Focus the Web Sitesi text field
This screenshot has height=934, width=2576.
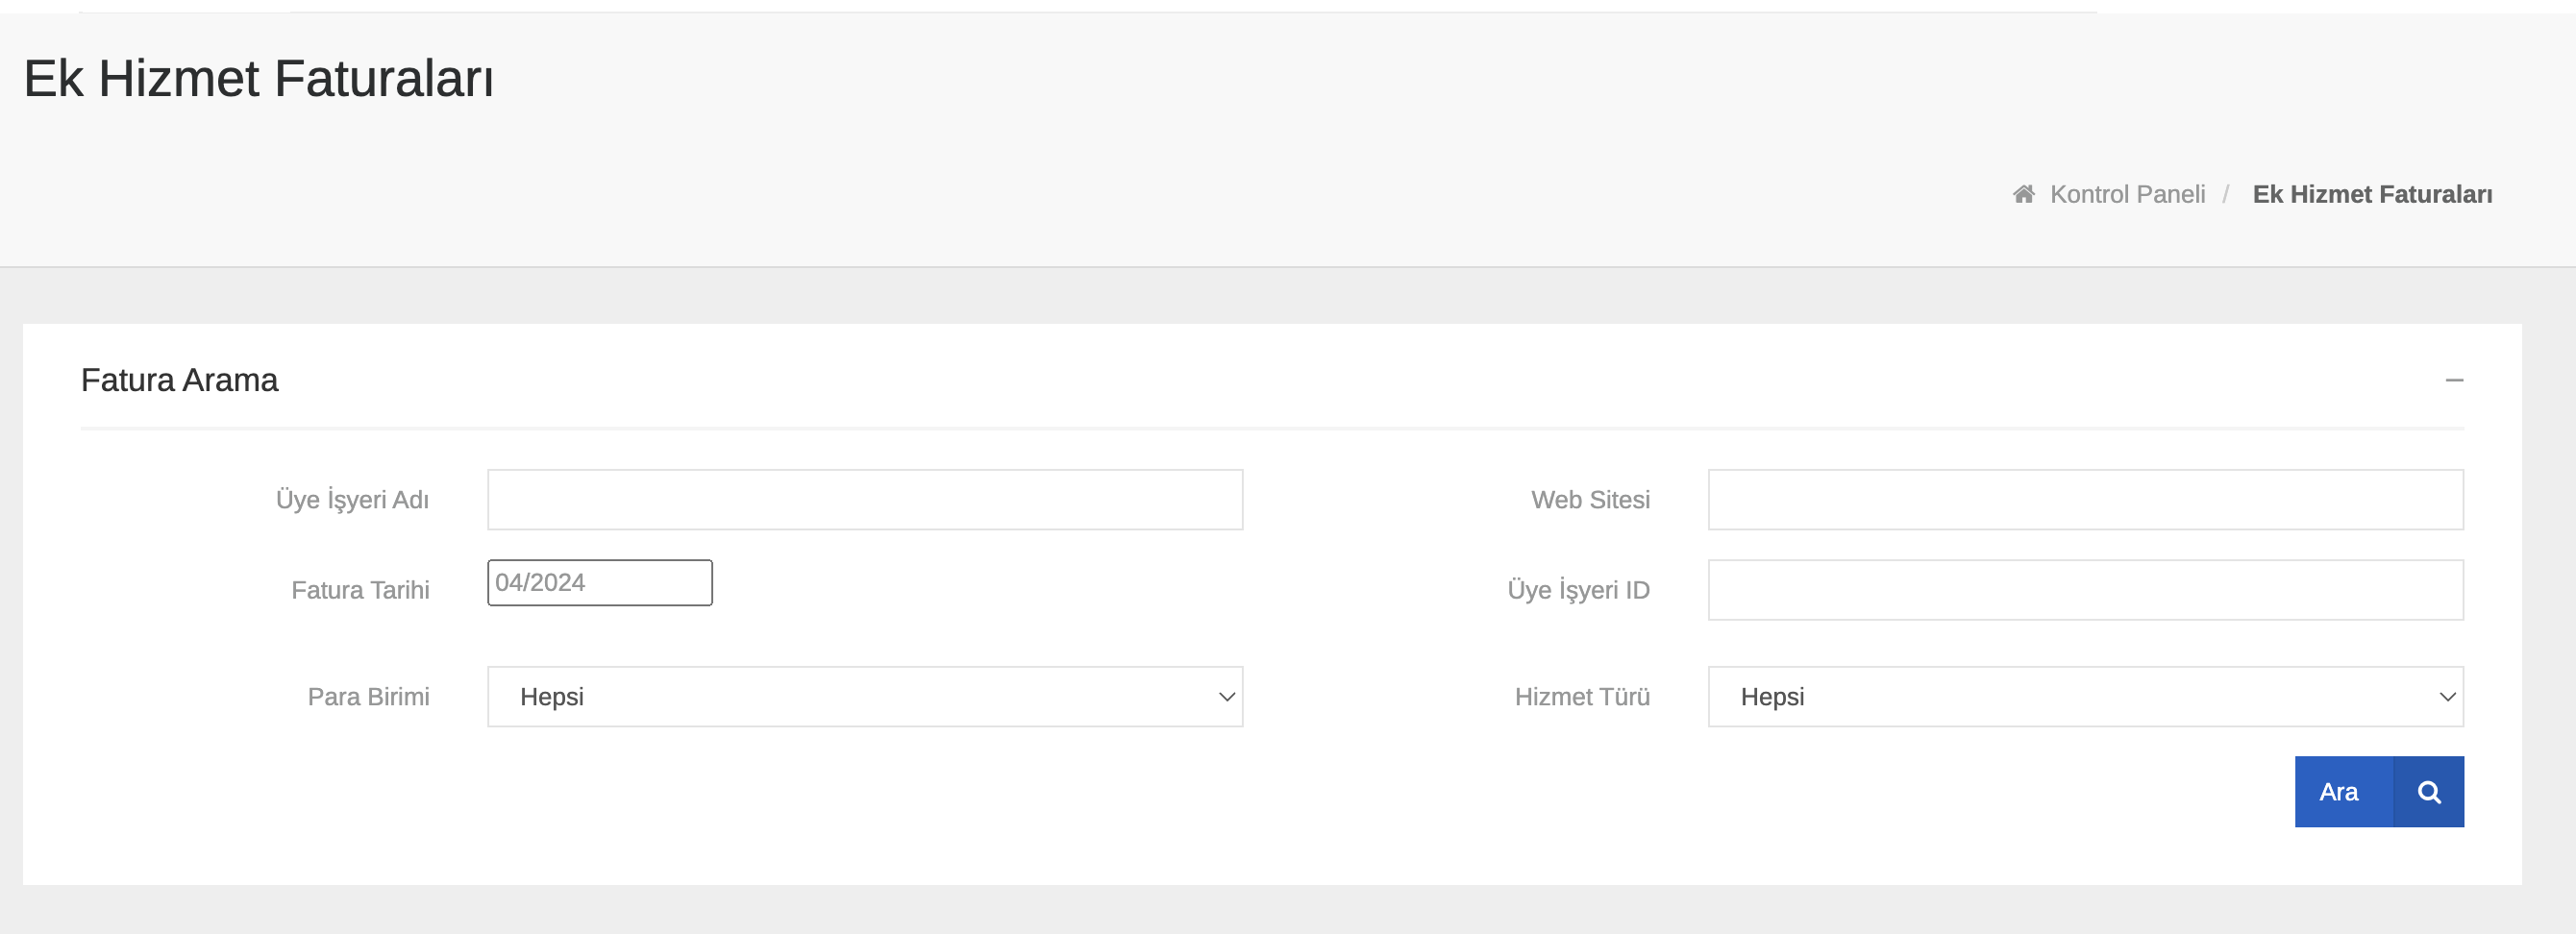[2085, 500]
